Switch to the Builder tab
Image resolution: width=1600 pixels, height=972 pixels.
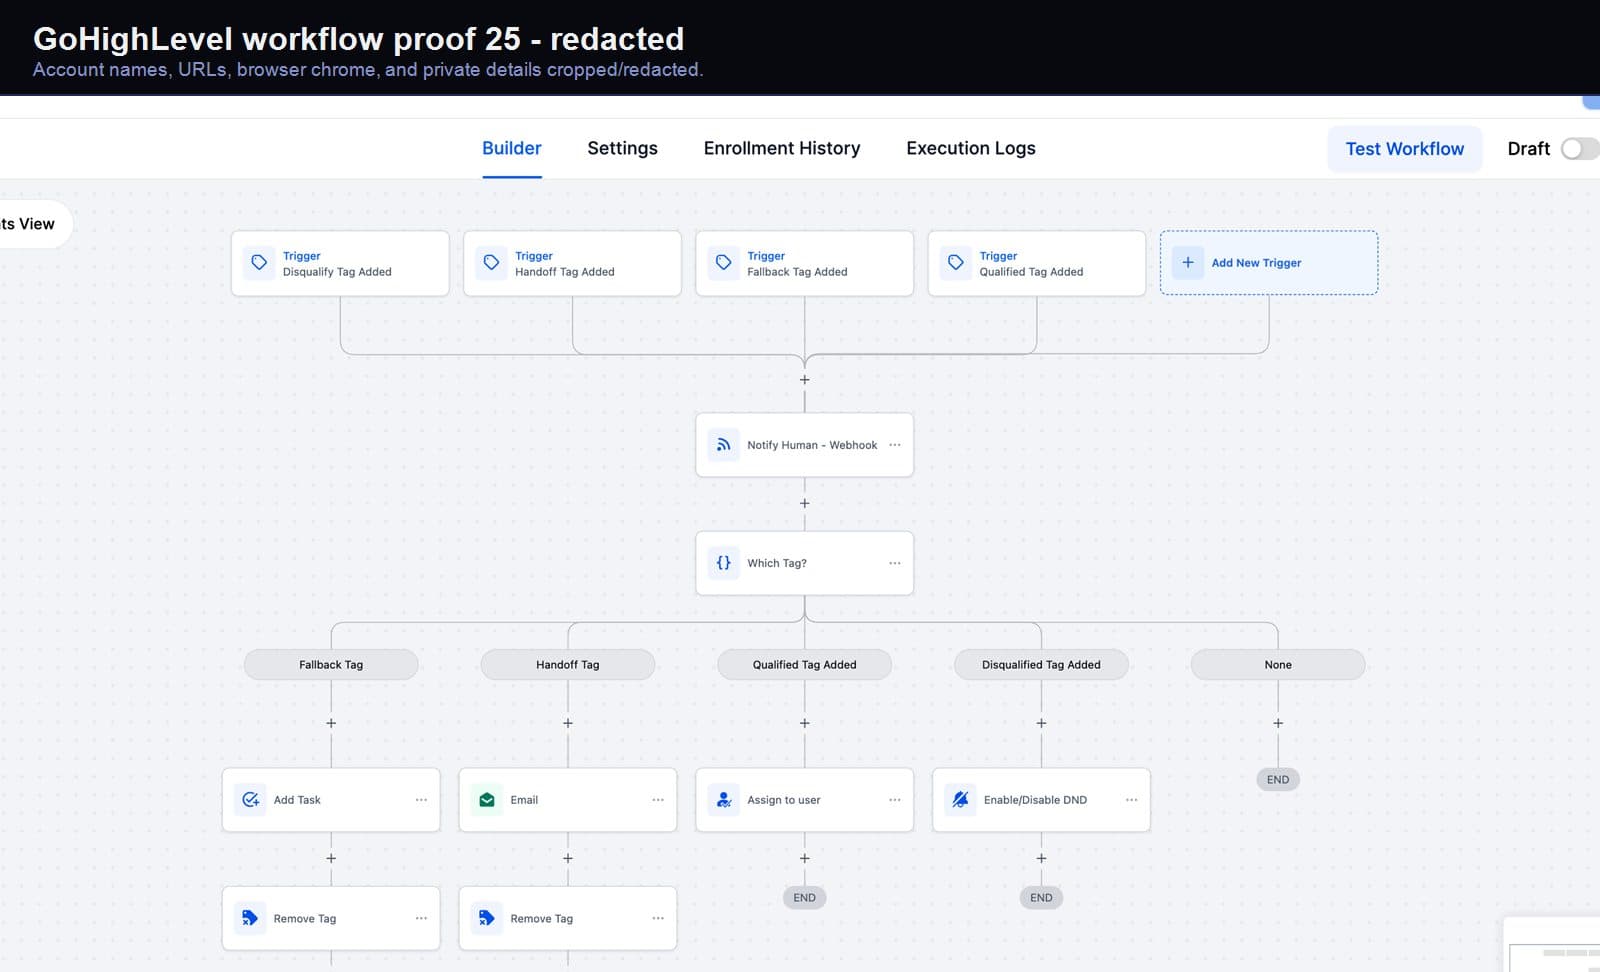coord(512,148)
